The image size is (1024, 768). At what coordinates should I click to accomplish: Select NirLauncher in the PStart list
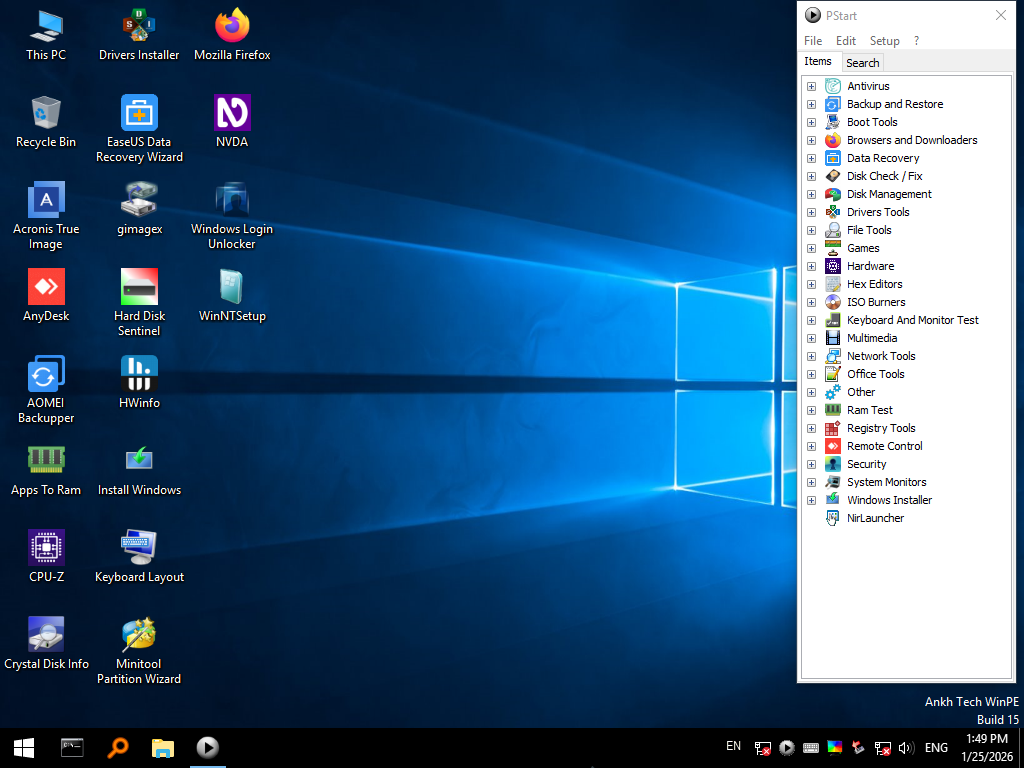pyautogui.click(x=874, y=518)
